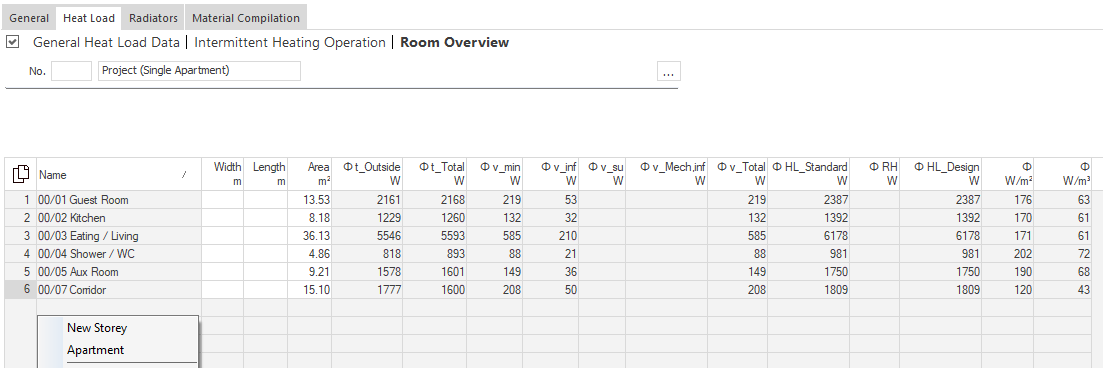1103x368 pixels.
Task: Sort by the Name column header
Action: 119,174
